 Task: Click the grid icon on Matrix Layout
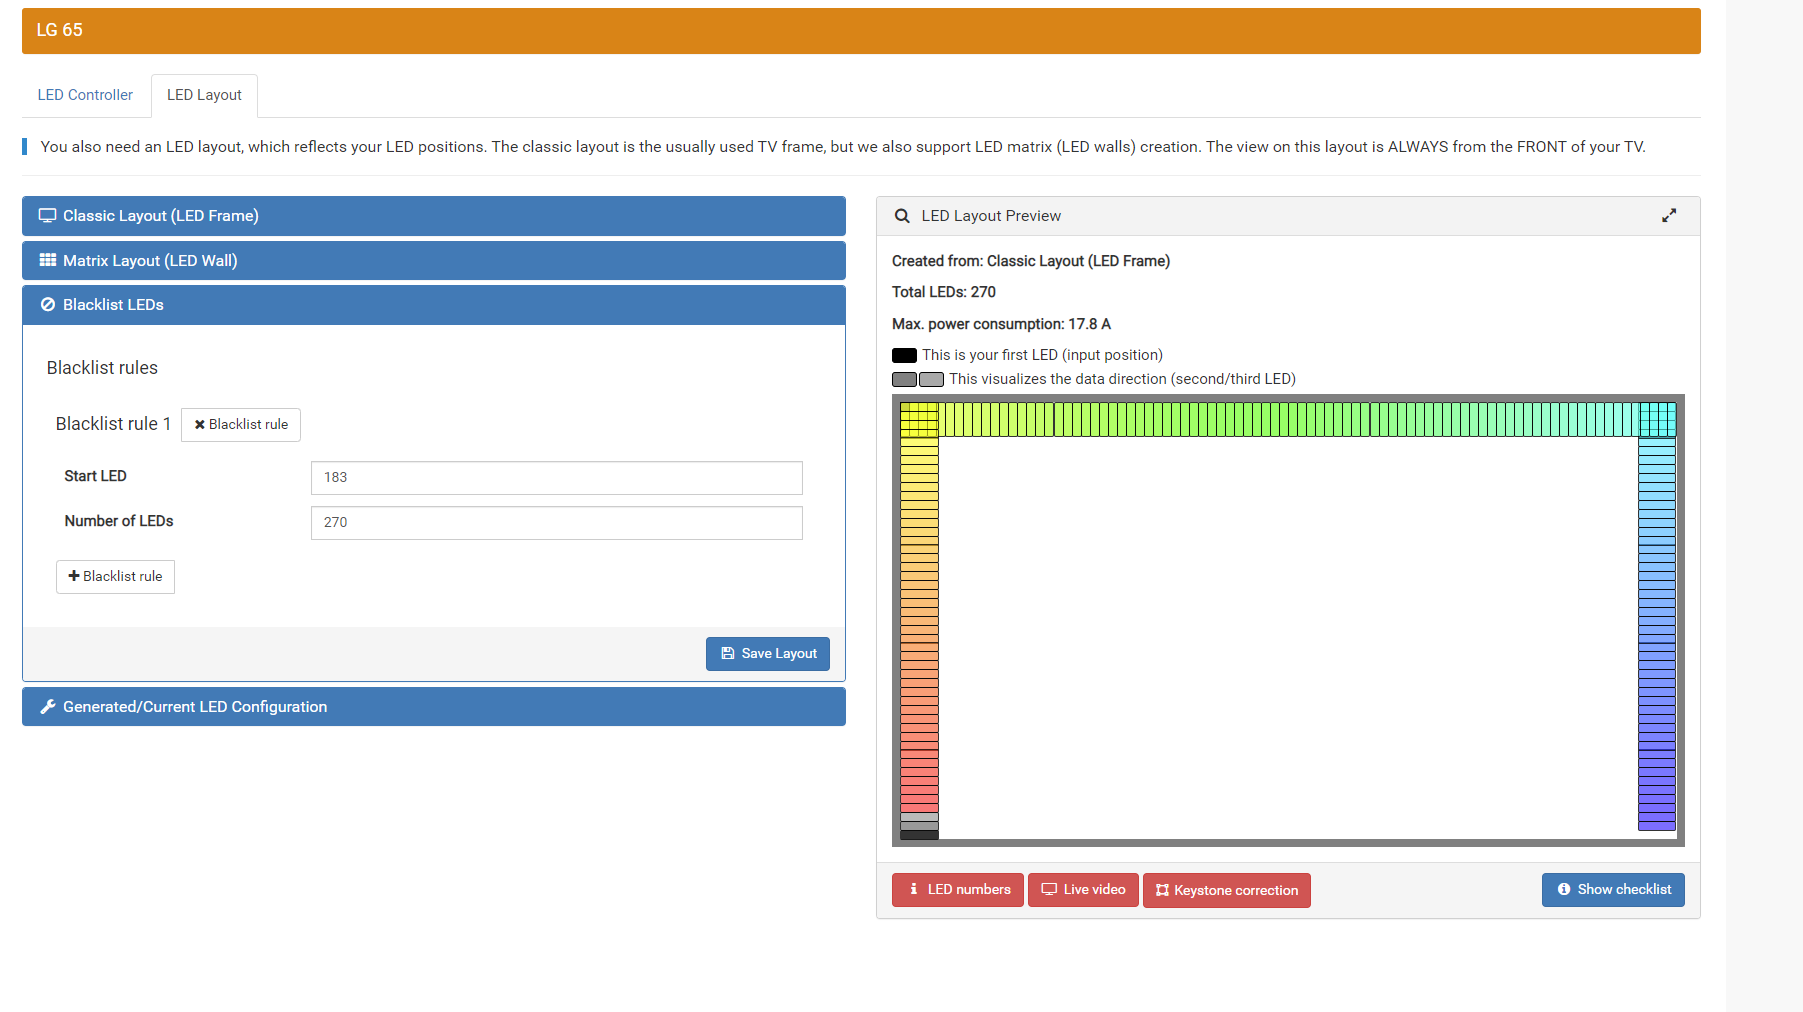pyautogui.click(x=47, y=260)
